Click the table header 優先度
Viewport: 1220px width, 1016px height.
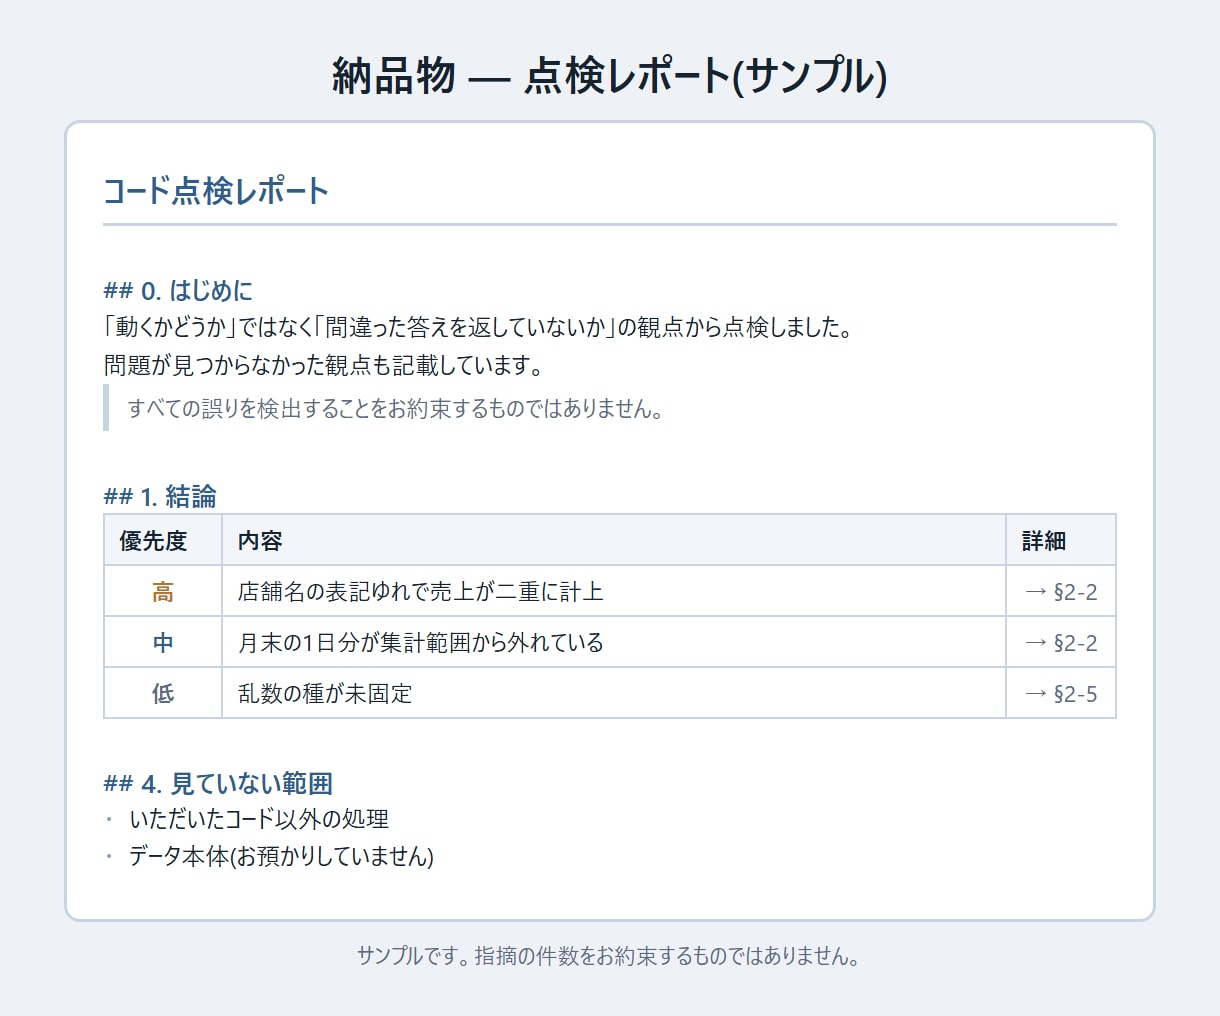pyautogui.click(x=163, y=541)
